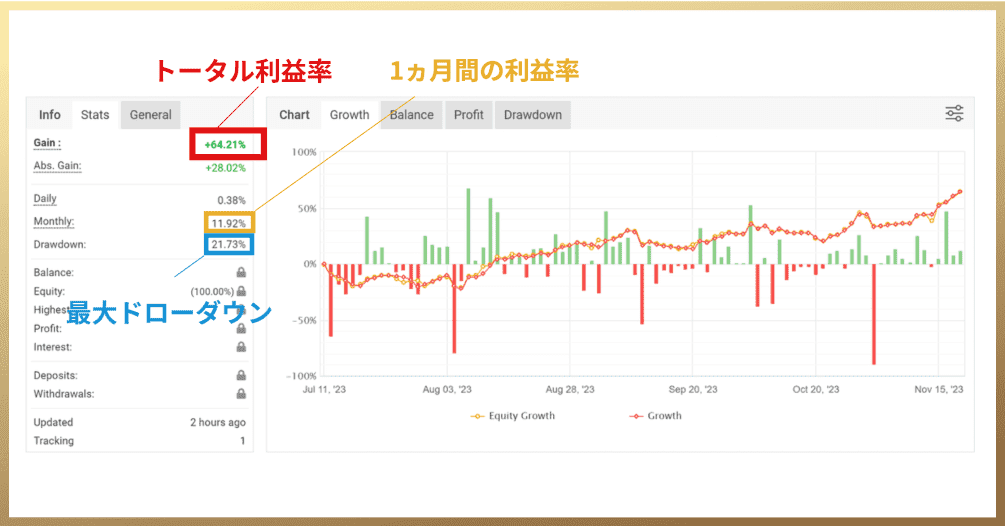Click the lock icon in the Profit row
The image size is (1005, 526).
click(x=241, y=328)
